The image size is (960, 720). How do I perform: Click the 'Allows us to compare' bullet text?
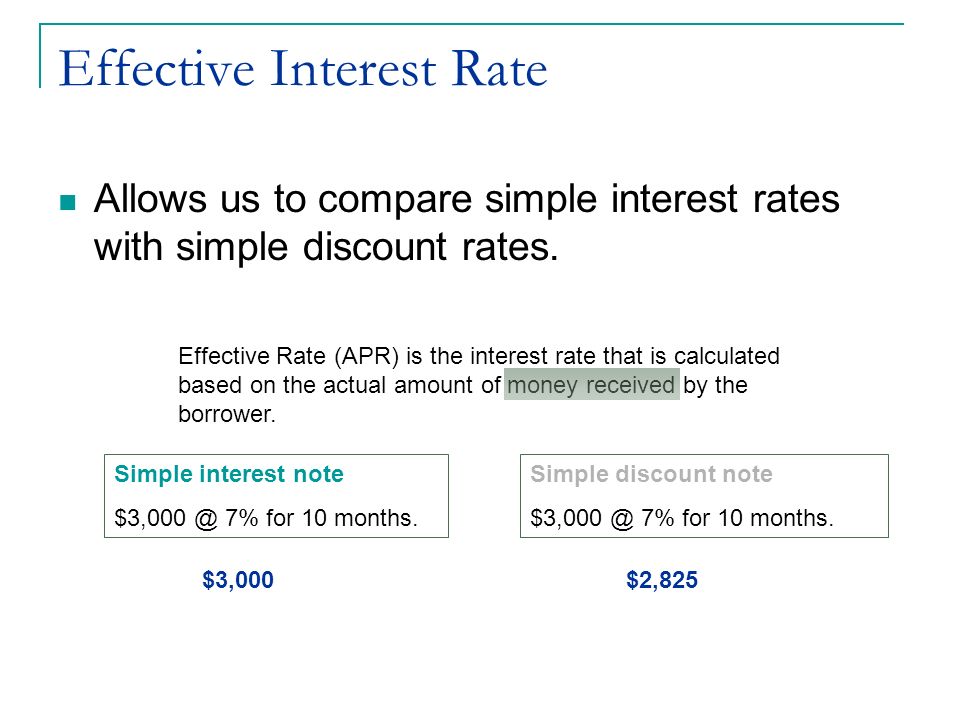[x=467, y=223]
